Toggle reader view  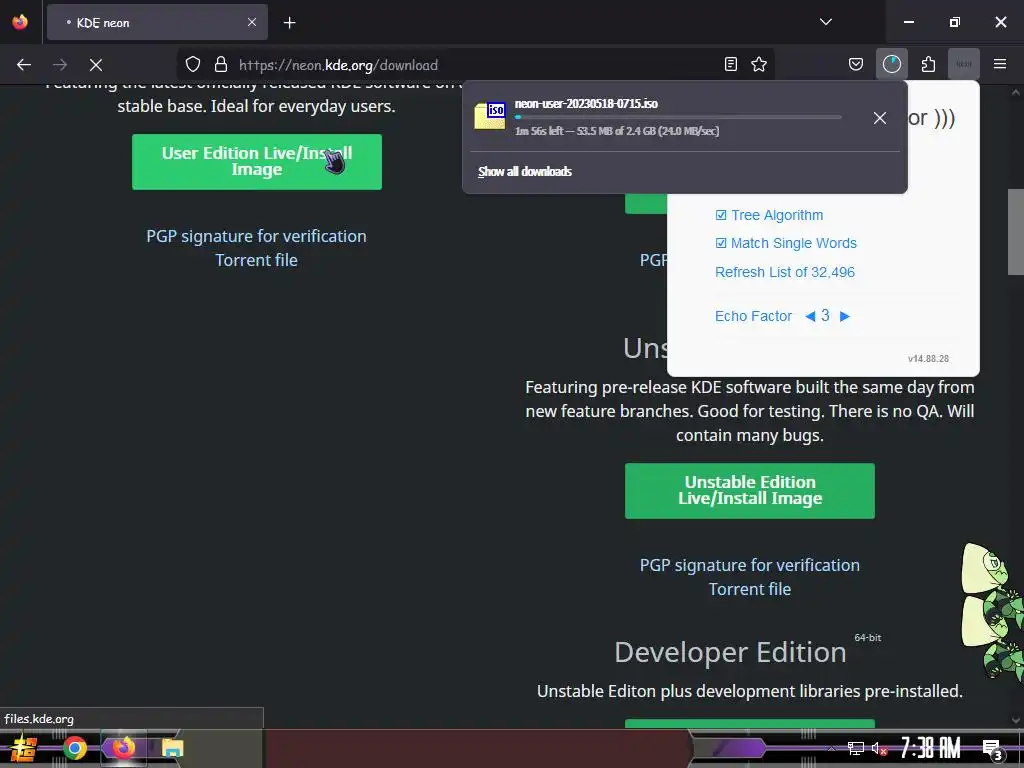pyautogui.click(x=731, y=65)
